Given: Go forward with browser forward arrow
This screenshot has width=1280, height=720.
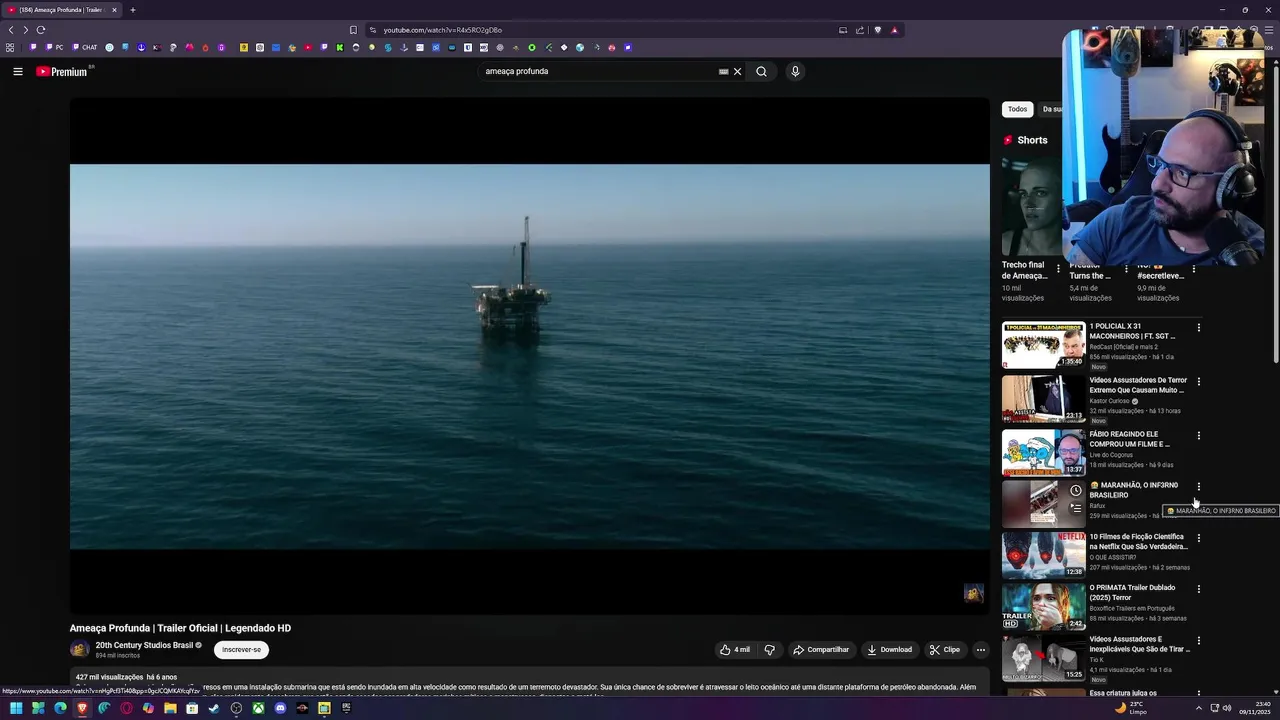Looking at the screenshot, I should [x=26, y=30].
